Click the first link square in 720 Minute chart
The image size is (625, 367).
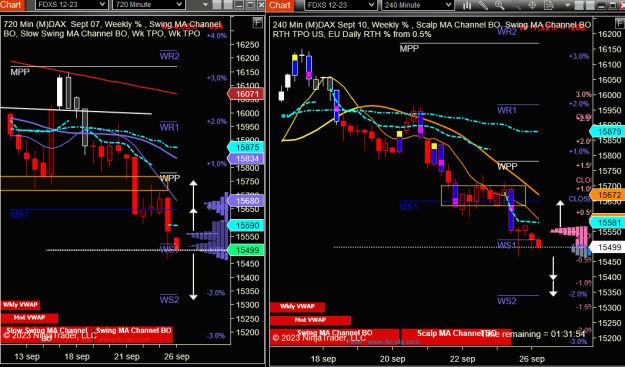(x=217, y=5)
